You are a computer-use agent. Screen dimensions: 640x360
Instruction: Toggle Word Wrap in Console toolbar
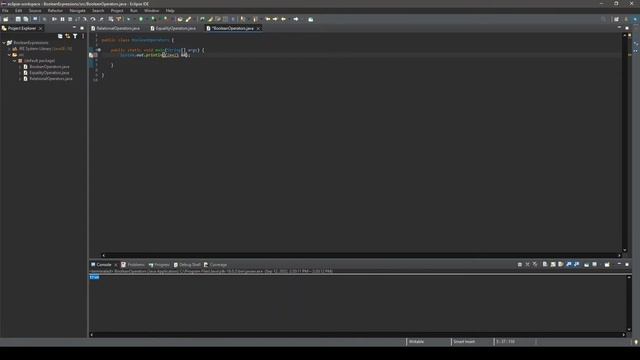click(x=561, y=264)
